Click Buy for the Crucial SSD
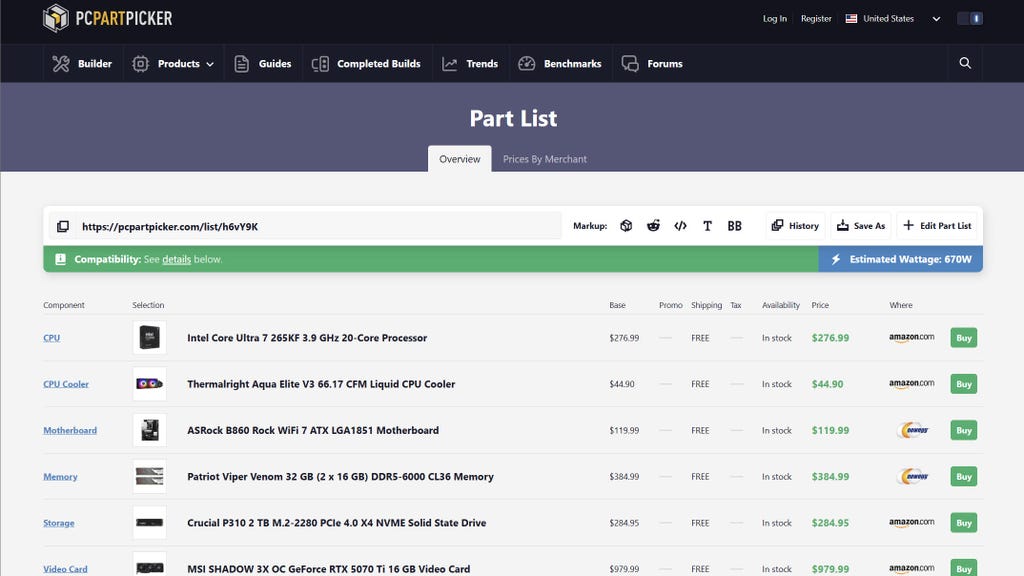The height and width of the screenshot is (576, 1024). [x=963, y=523]
